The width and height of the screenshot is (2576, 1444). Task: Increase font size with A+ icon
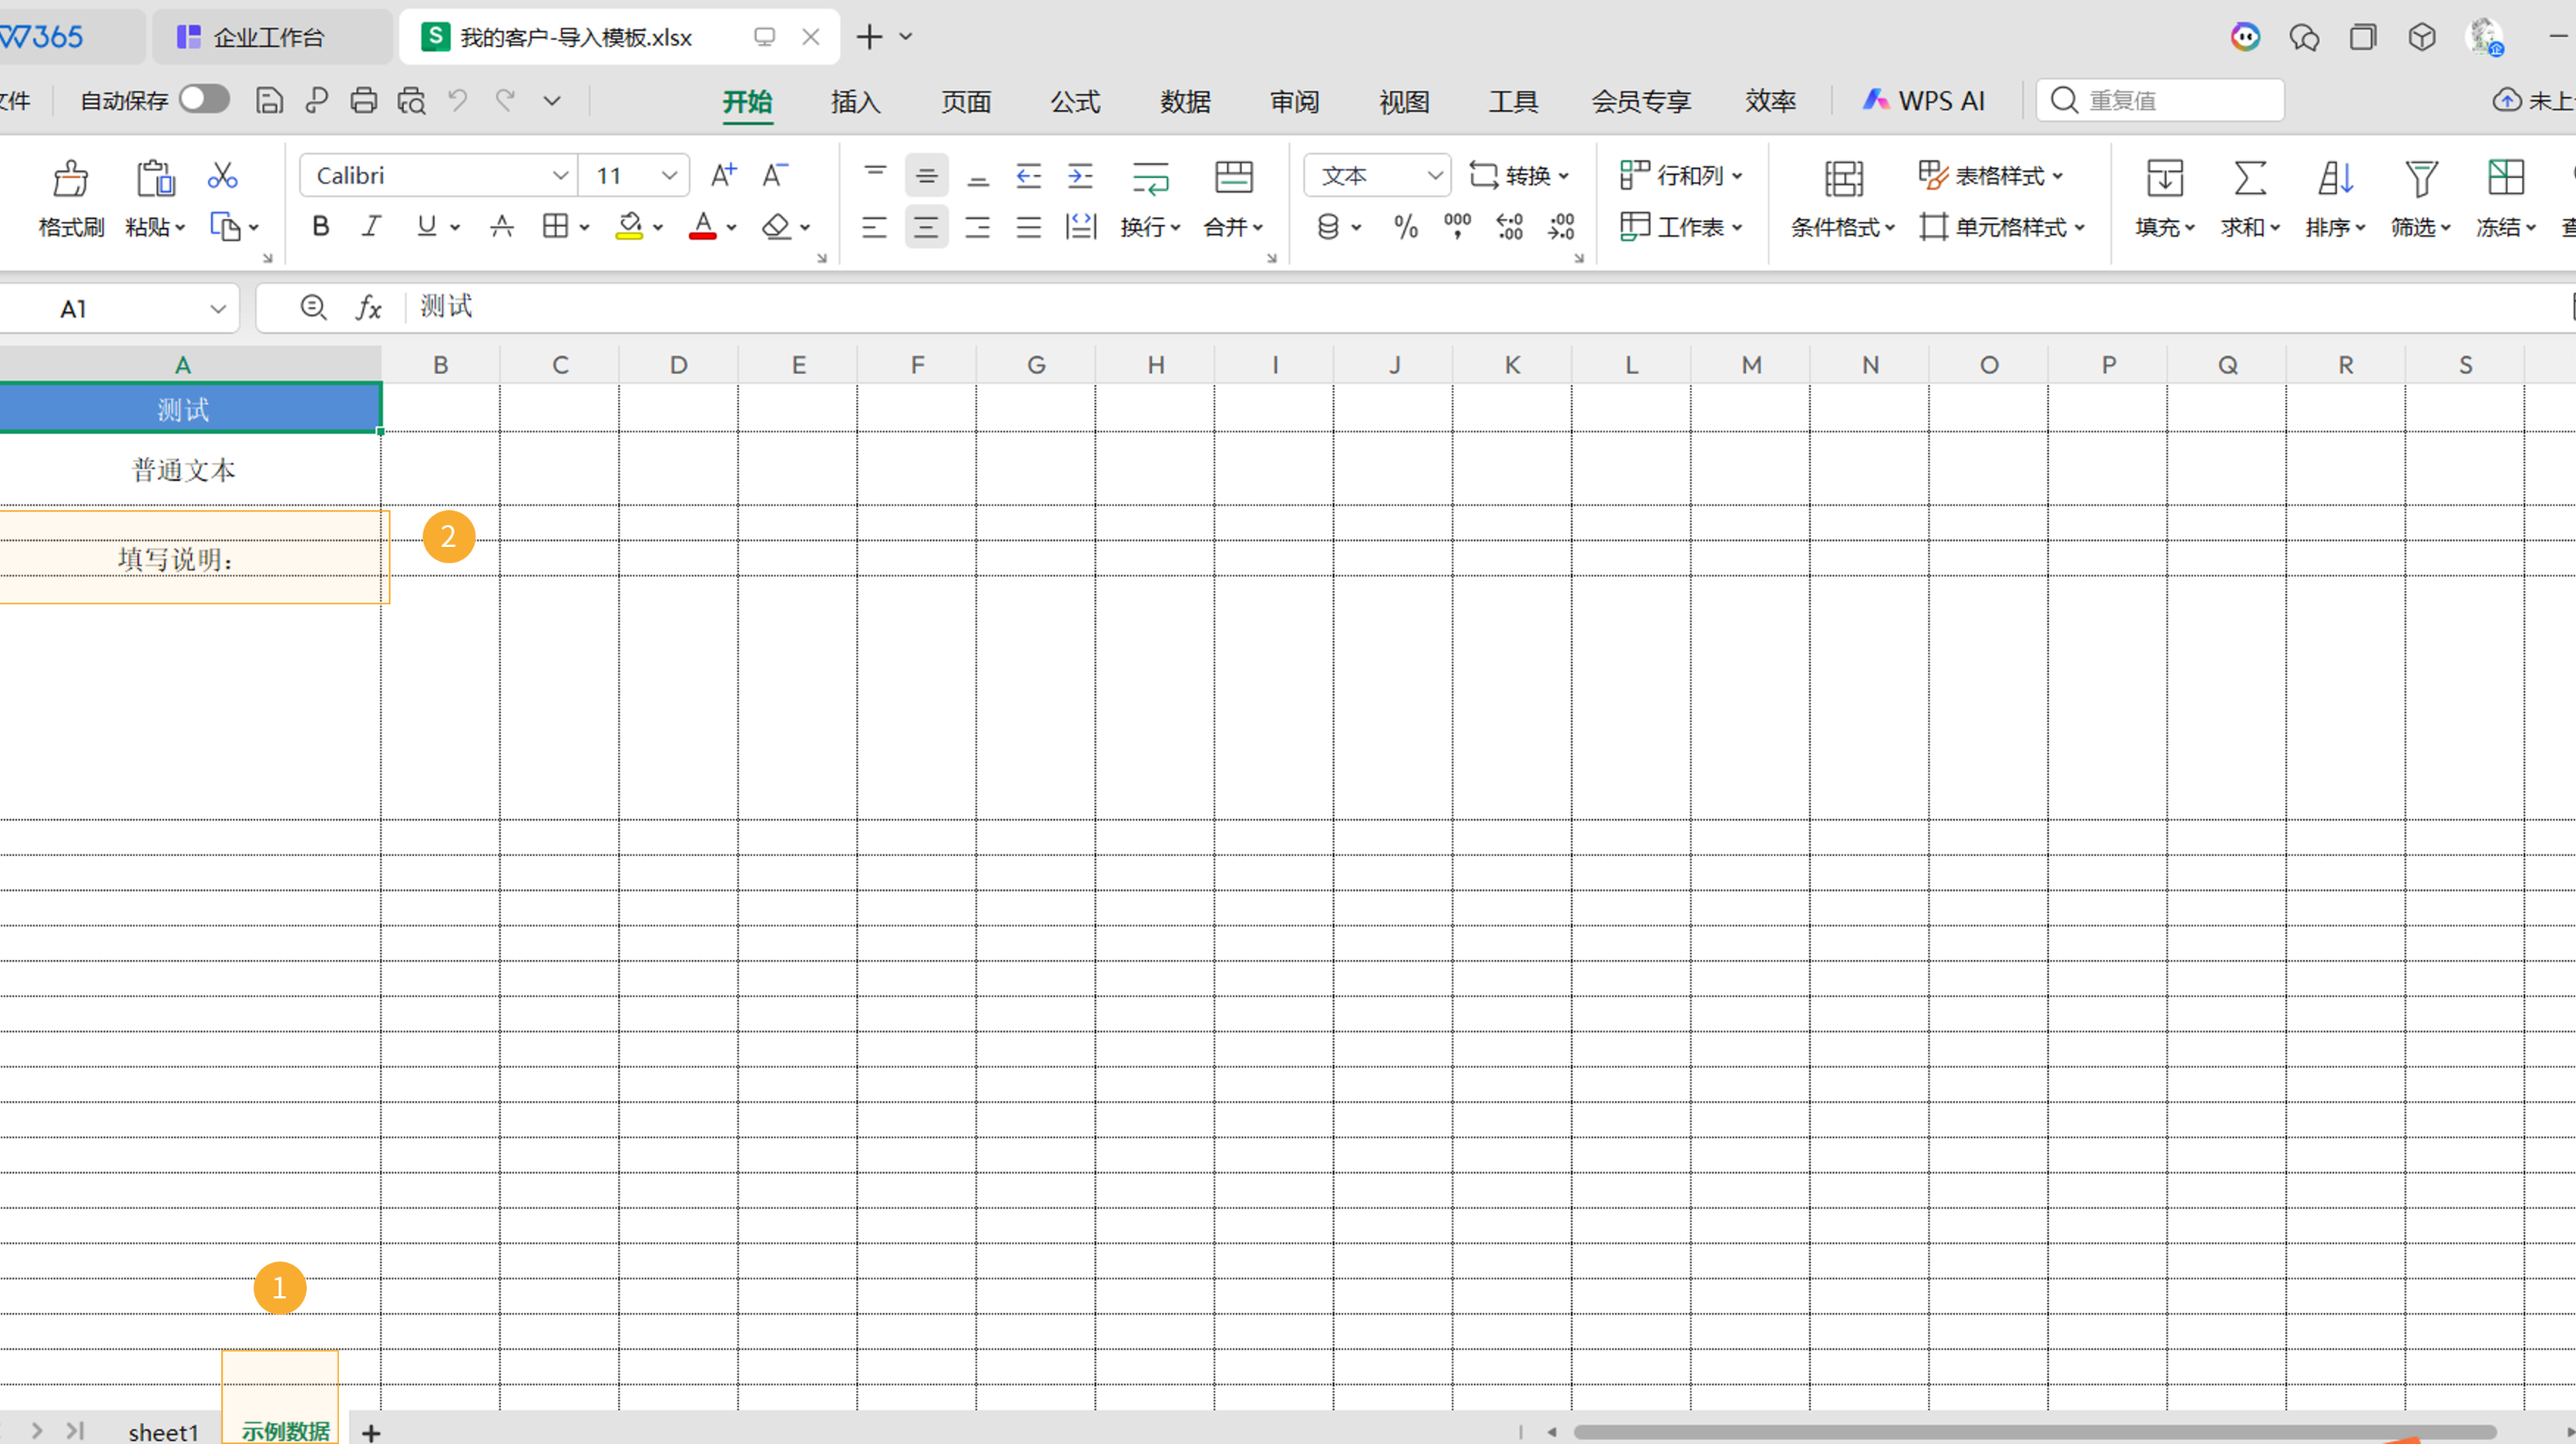[x=723, y=176]
